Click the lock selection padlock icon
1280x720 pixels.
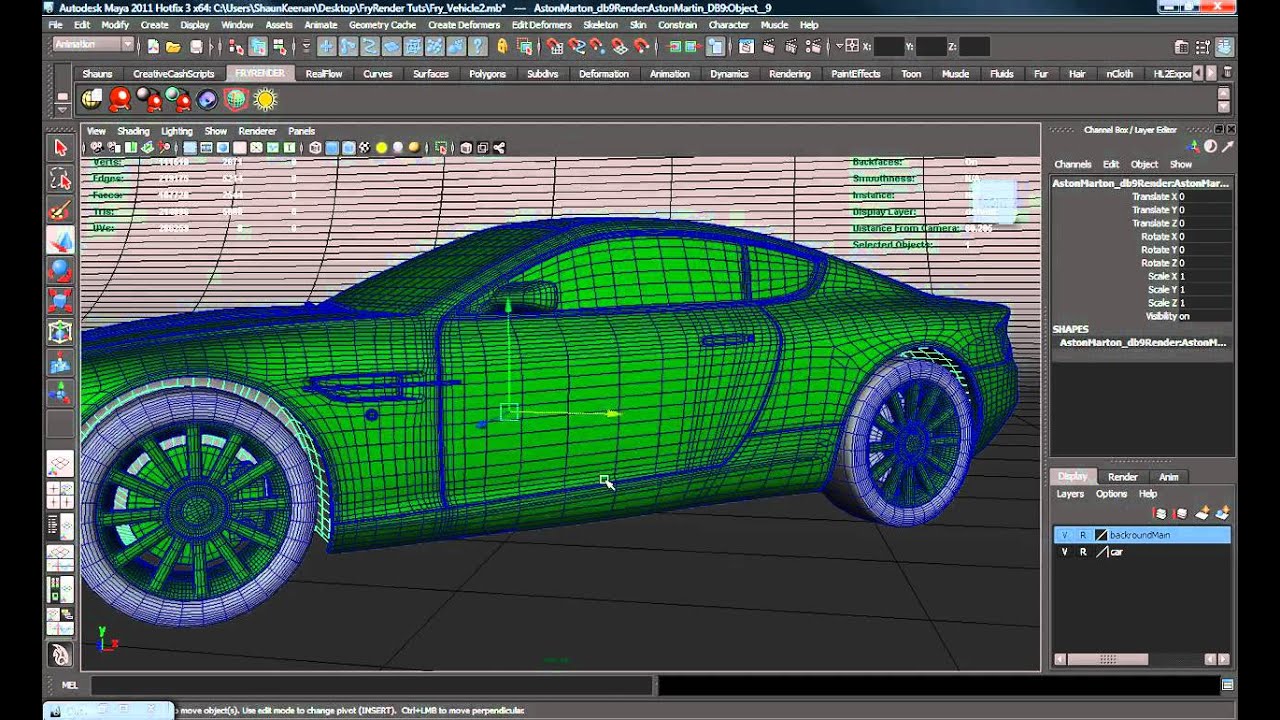502,46
